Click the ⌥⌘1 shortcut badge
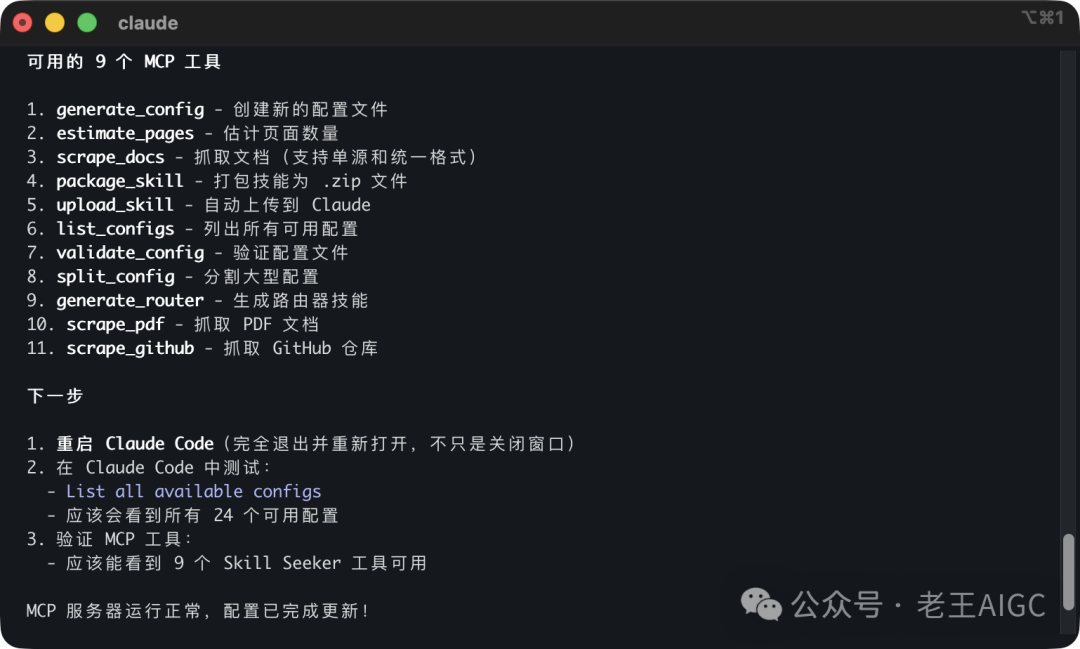Screen dimensions: 1080x649 click(1040, 17)
